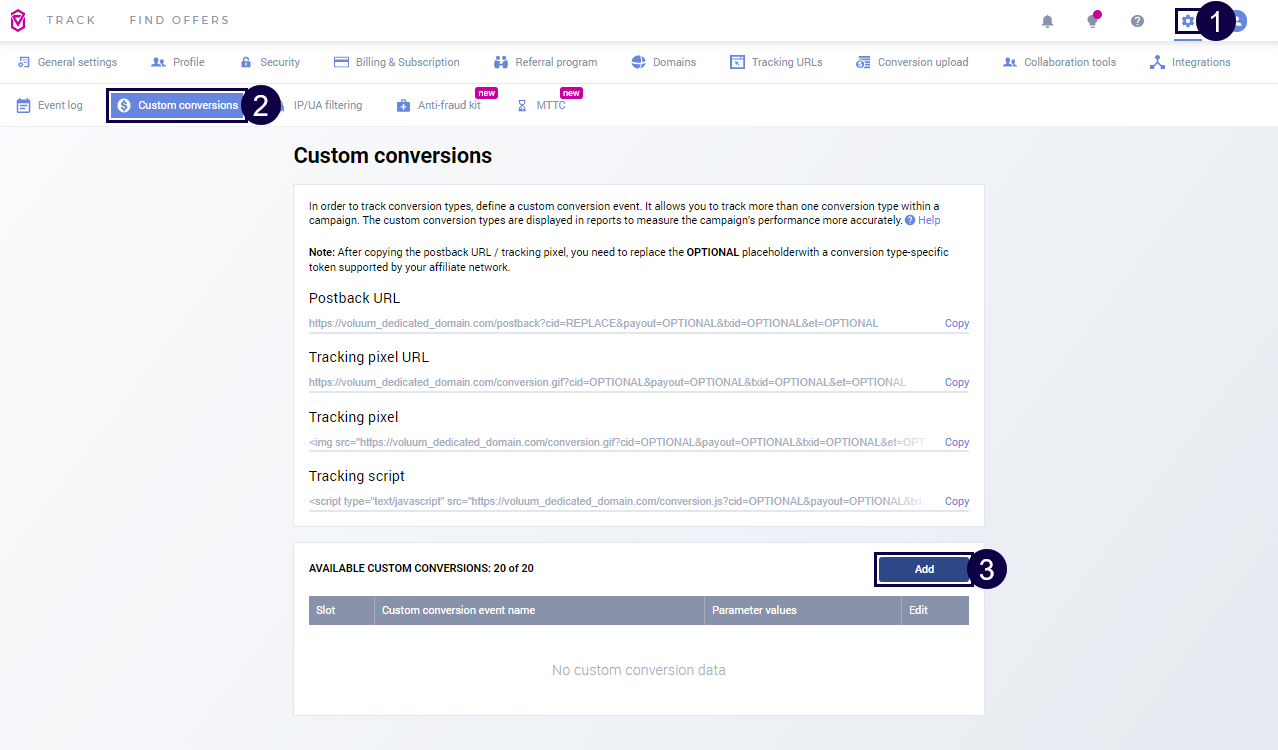Open FIND OFFERS in top navigation
The width and height of the screenshot is (1278, 750).
179,20
